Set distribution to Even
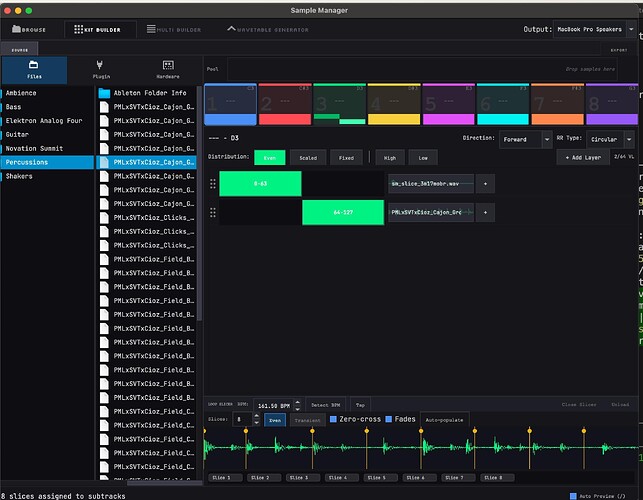The image size is (643, 500). point(269,158)
